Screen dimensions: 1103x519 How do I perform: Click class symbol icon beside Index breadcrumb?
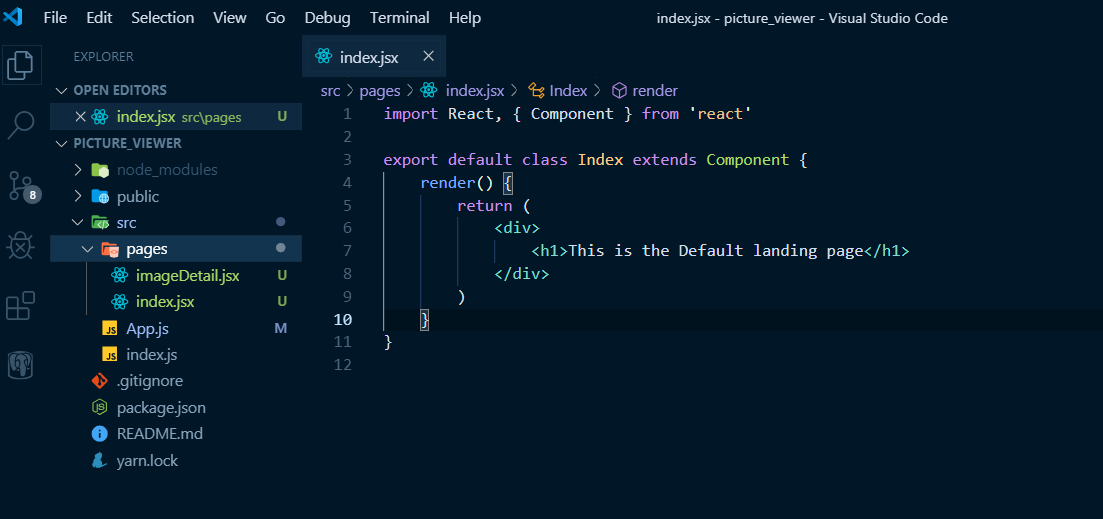[537, 90]
